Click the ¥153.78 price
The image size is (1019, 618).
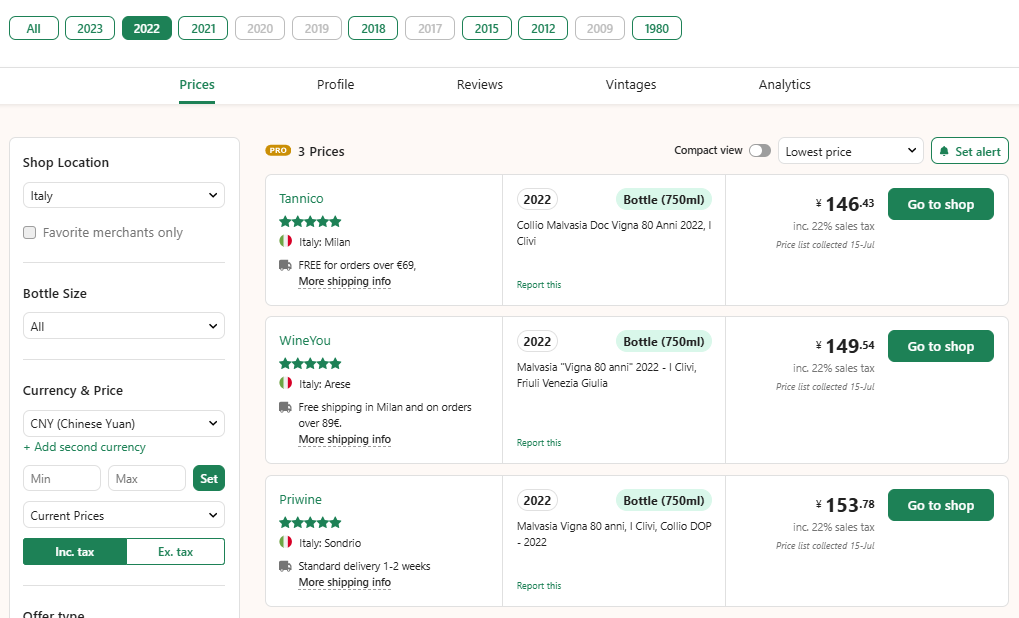(845, 505)
